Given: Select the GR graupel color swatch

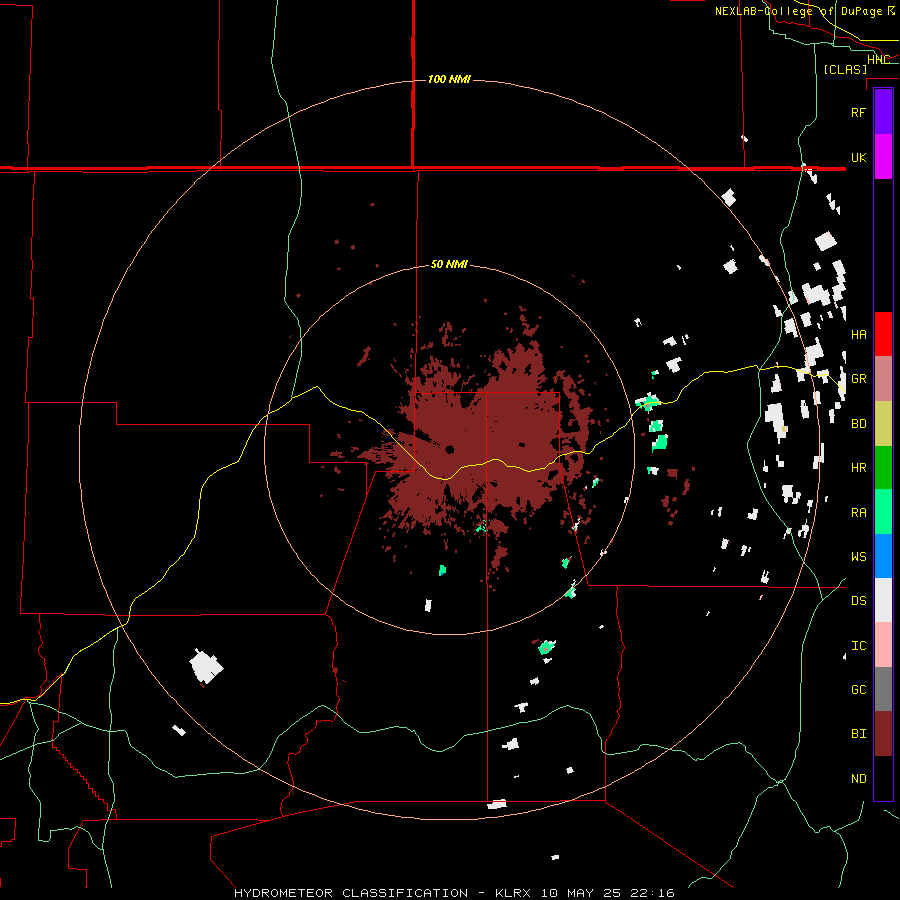Looking at the screenshot, I should click(x=883, y=379).
